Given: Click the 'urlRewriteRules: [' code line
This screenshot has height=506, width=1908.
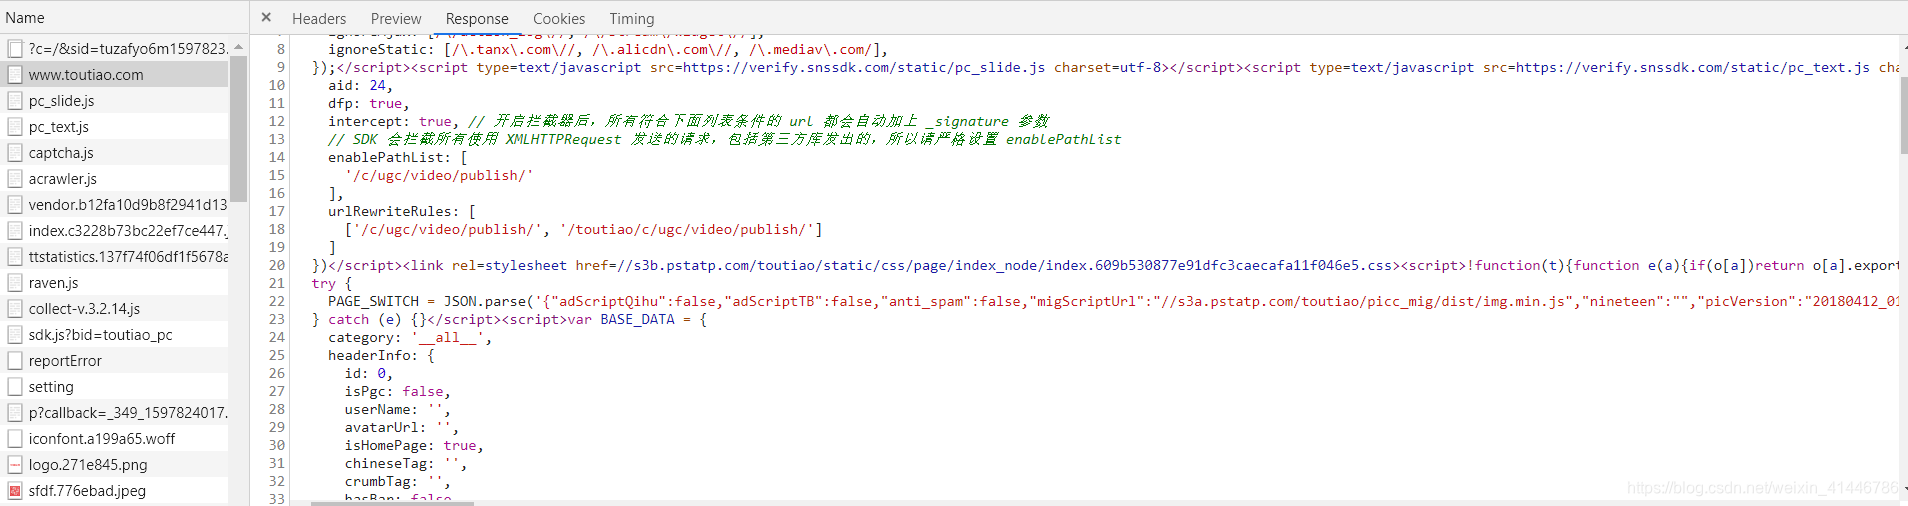Looking at the screenshot, I should pyautogui.click(x=402, y=211).
